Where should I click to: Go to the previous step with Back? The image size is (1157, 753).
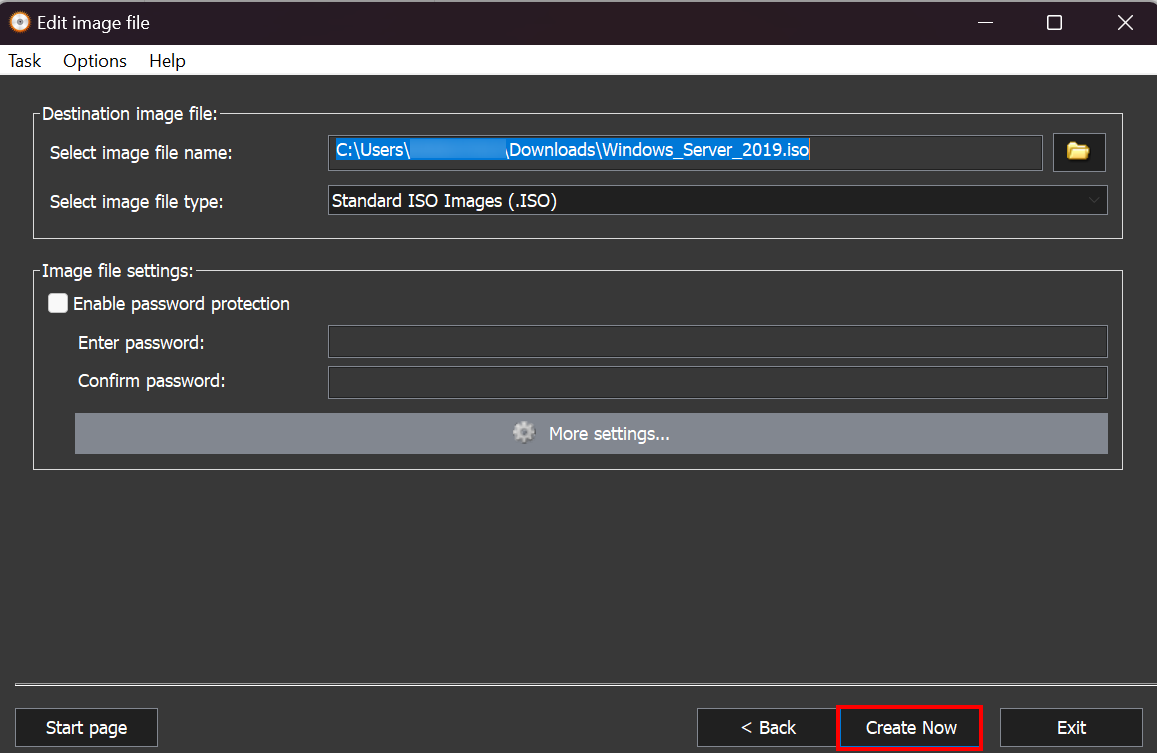(x=767, y=728)
